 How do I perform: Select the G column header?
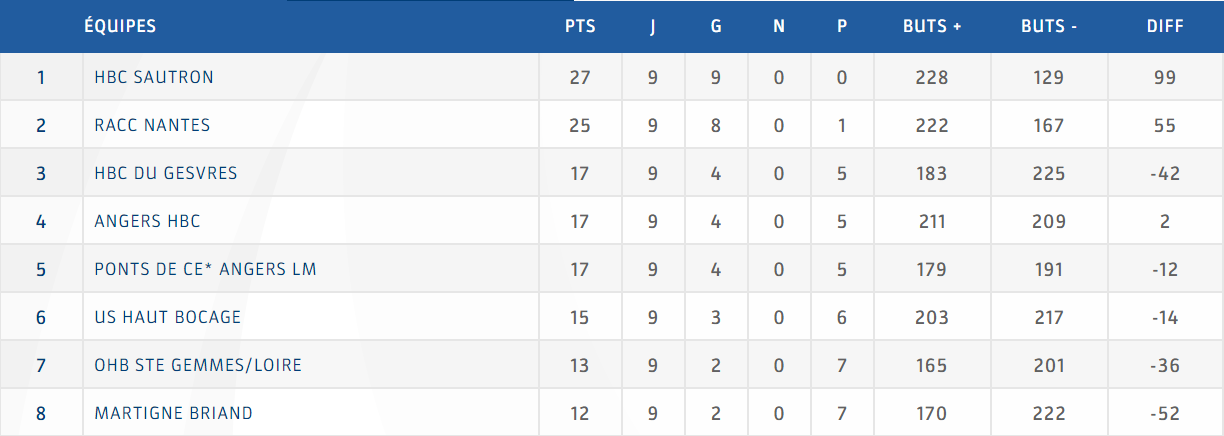tap(716, 27)
